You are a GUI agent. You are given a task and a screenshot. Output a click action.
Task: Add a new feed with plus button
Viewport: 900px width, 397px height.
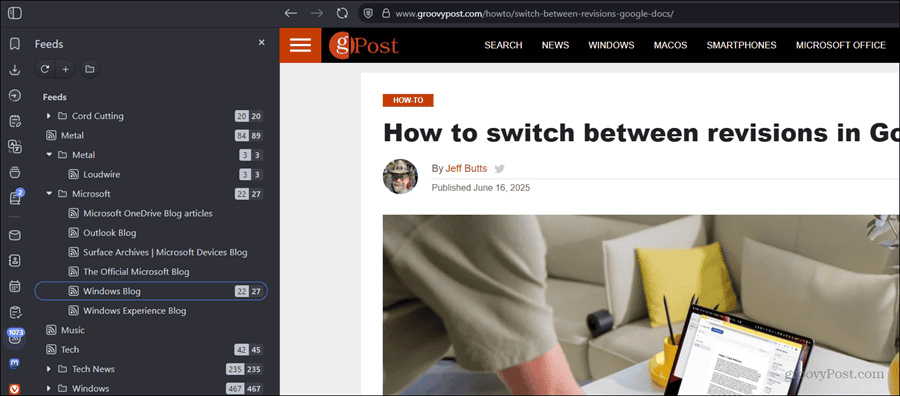click(x=65, y=69)
